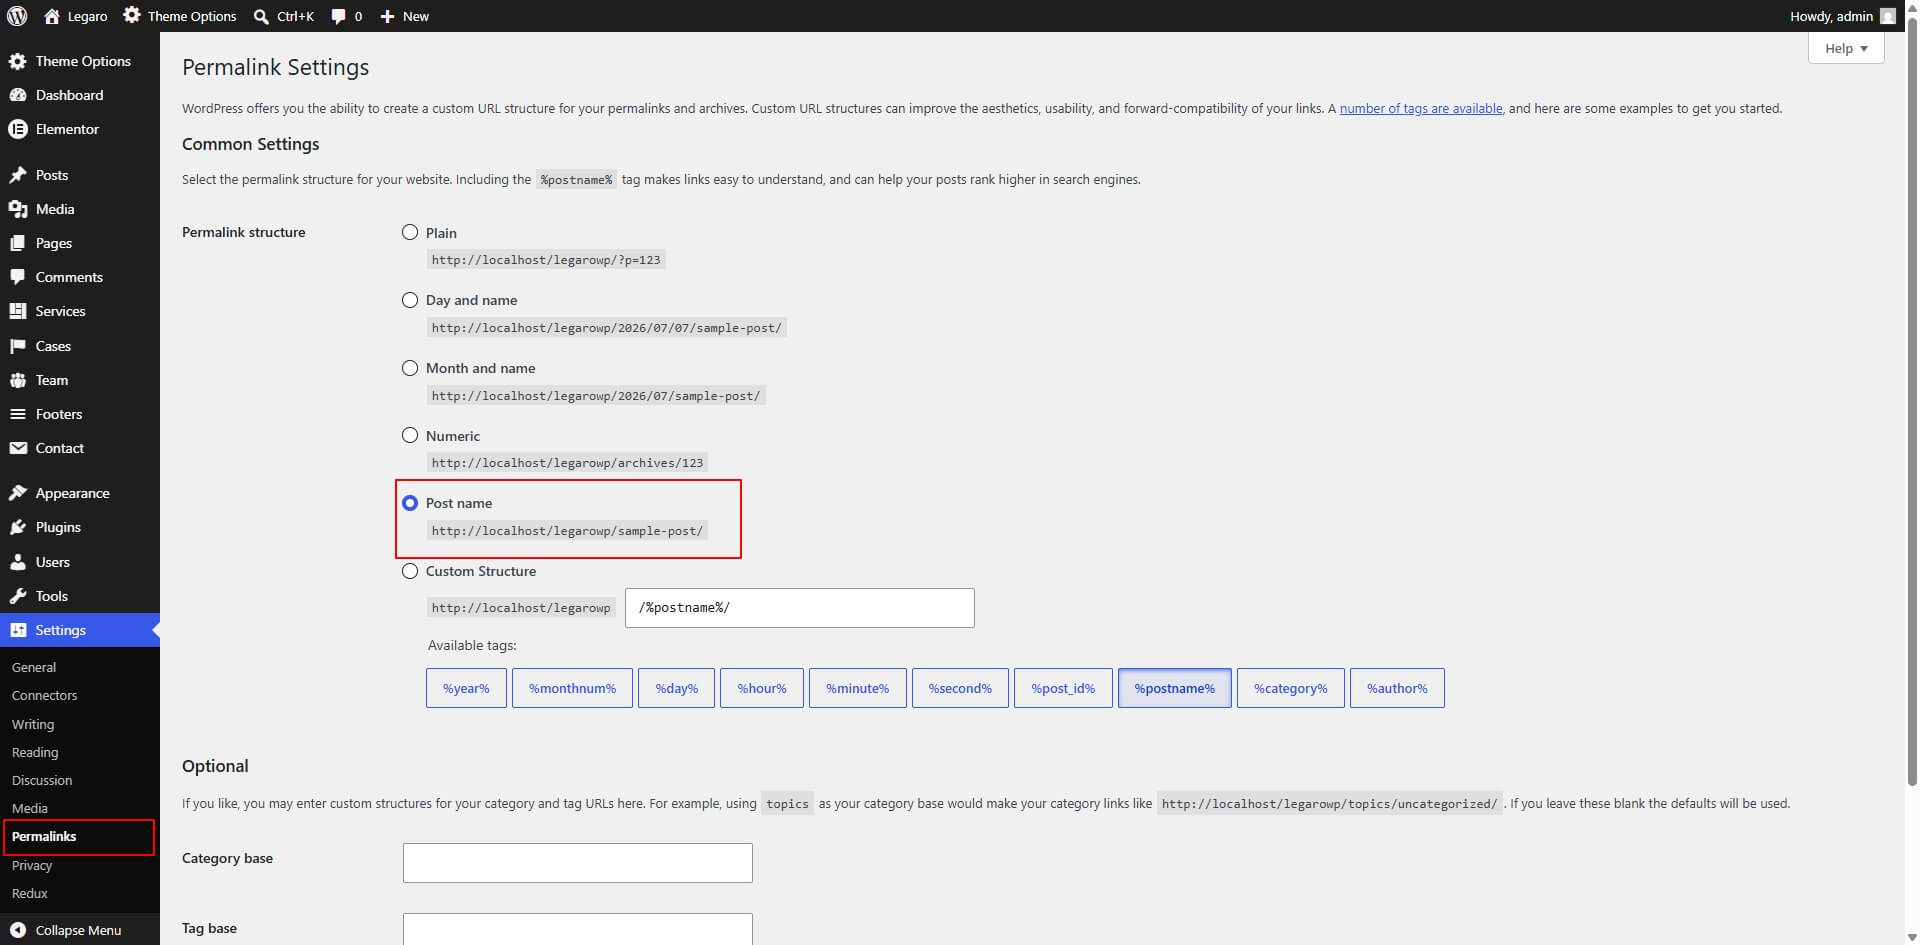This screenshot has height=945, width=1920.
Task: Insert the %second% tag button
Action: coord(960,688)
